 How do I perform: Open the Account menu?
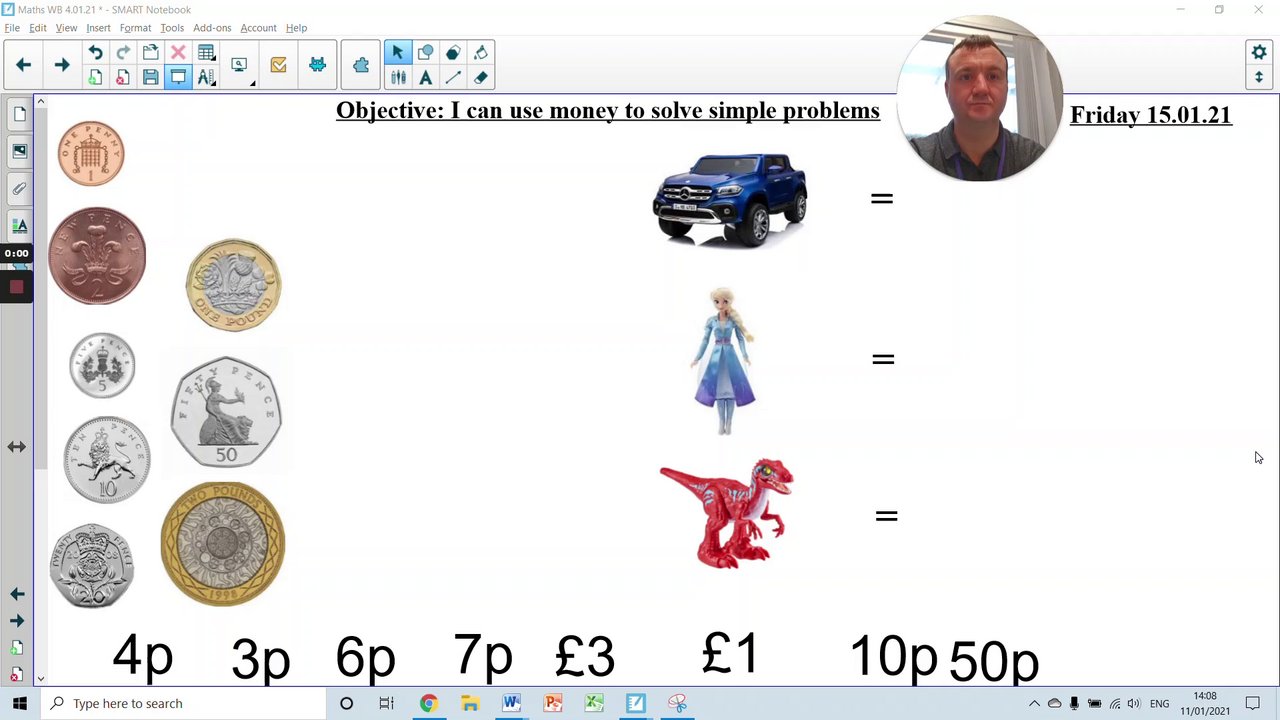tap(258, 28)
